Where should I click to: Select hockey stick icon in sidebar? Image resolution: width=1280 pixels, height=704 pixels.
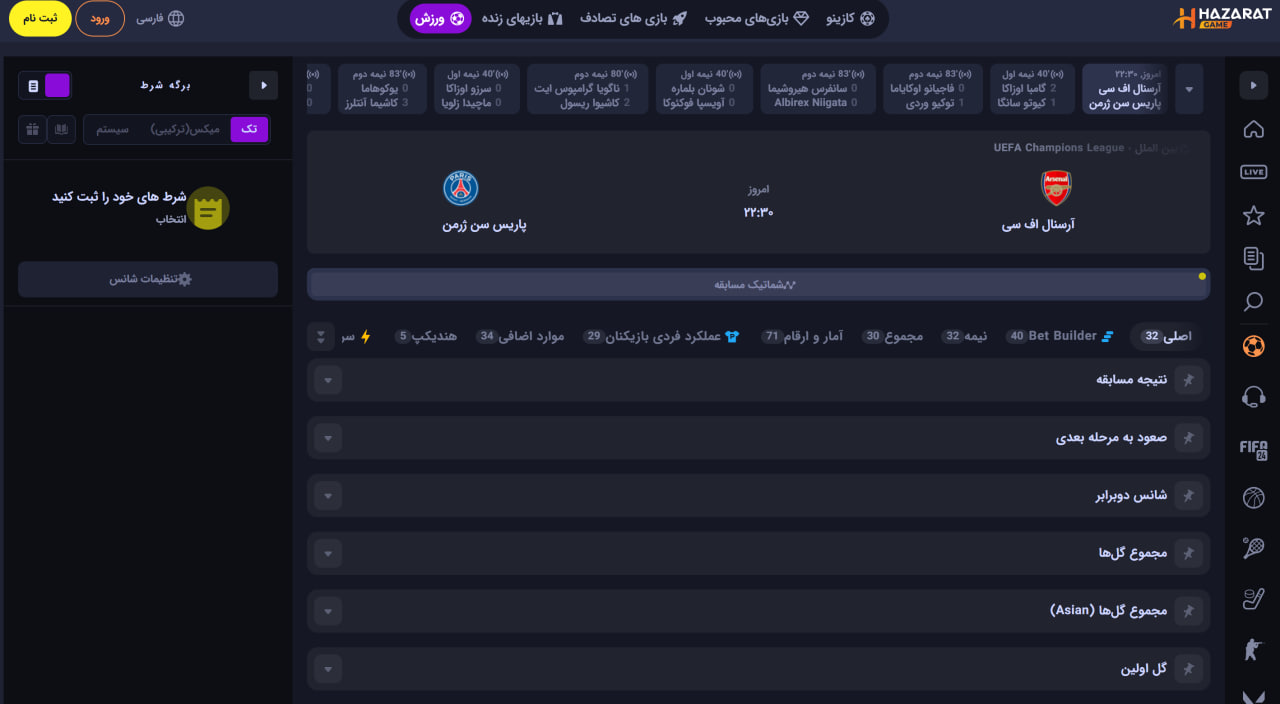click(x=1253, y=599)
